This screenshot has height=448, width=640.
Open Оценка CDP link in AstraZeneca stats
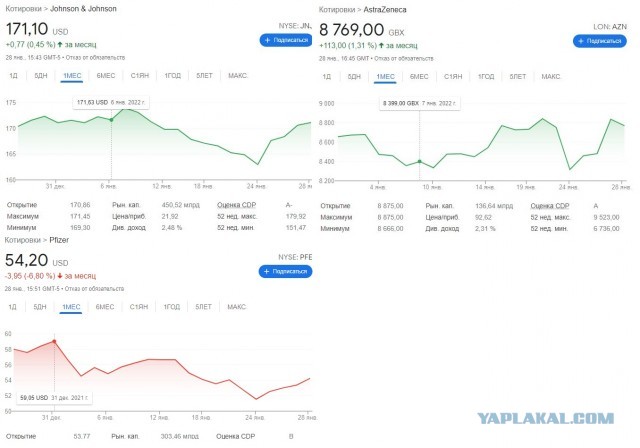[550, 206]
